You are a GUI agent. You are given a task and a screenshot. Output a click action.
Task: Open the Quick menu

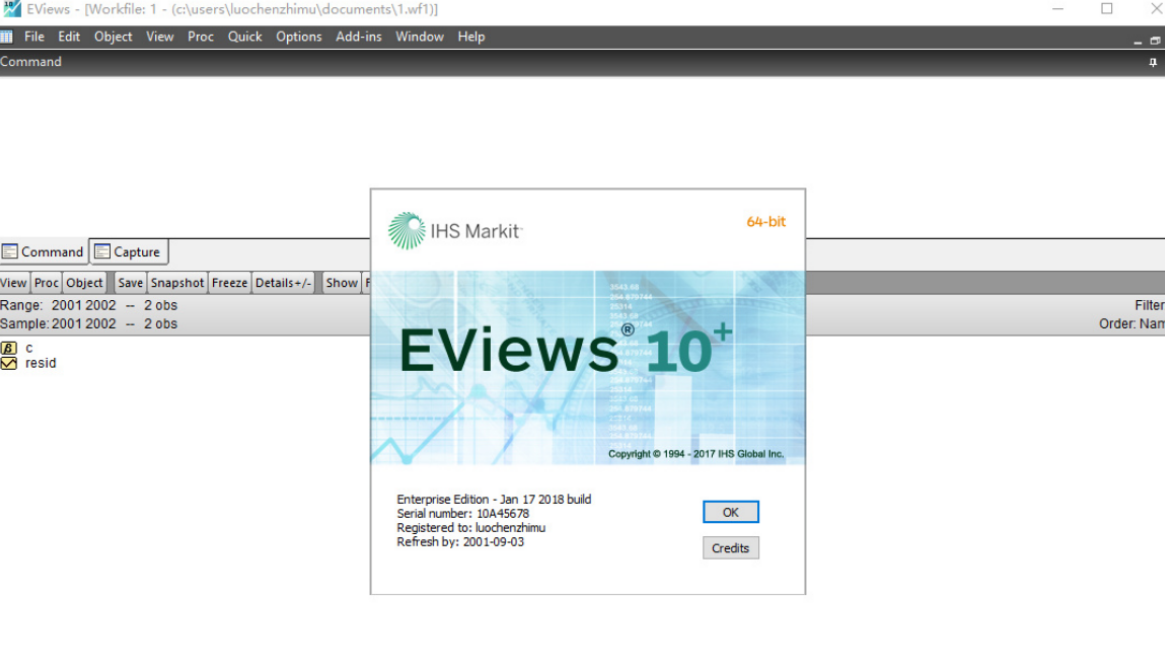(244, 36)
